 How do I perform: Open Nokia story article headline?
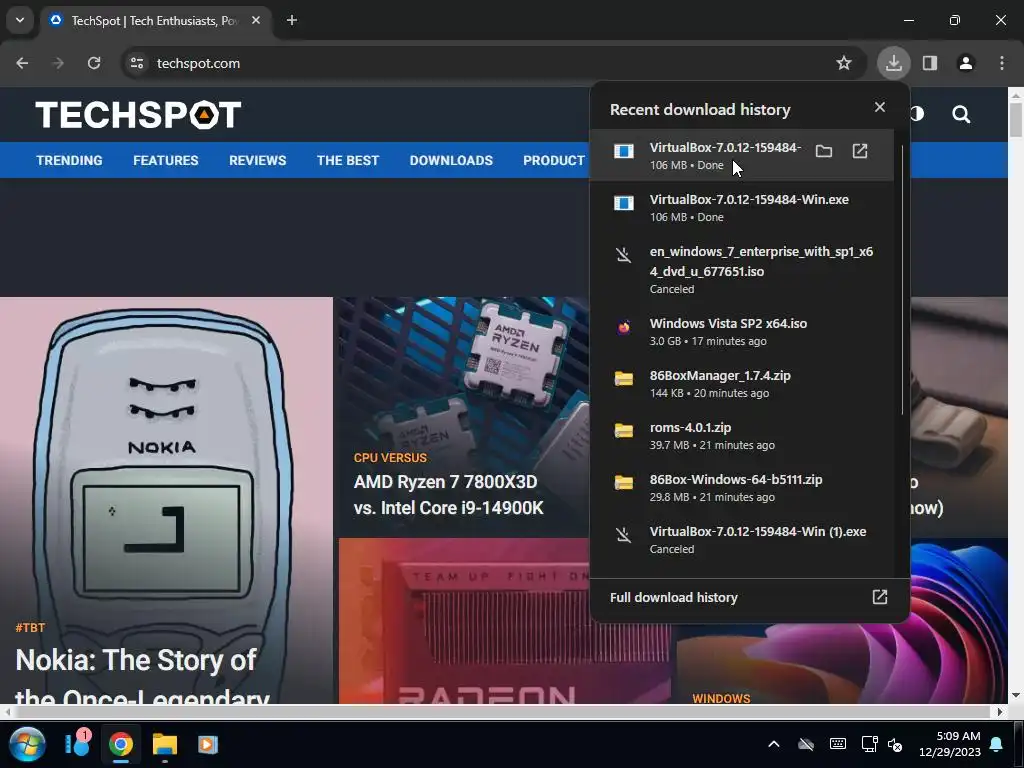point(142,677)
